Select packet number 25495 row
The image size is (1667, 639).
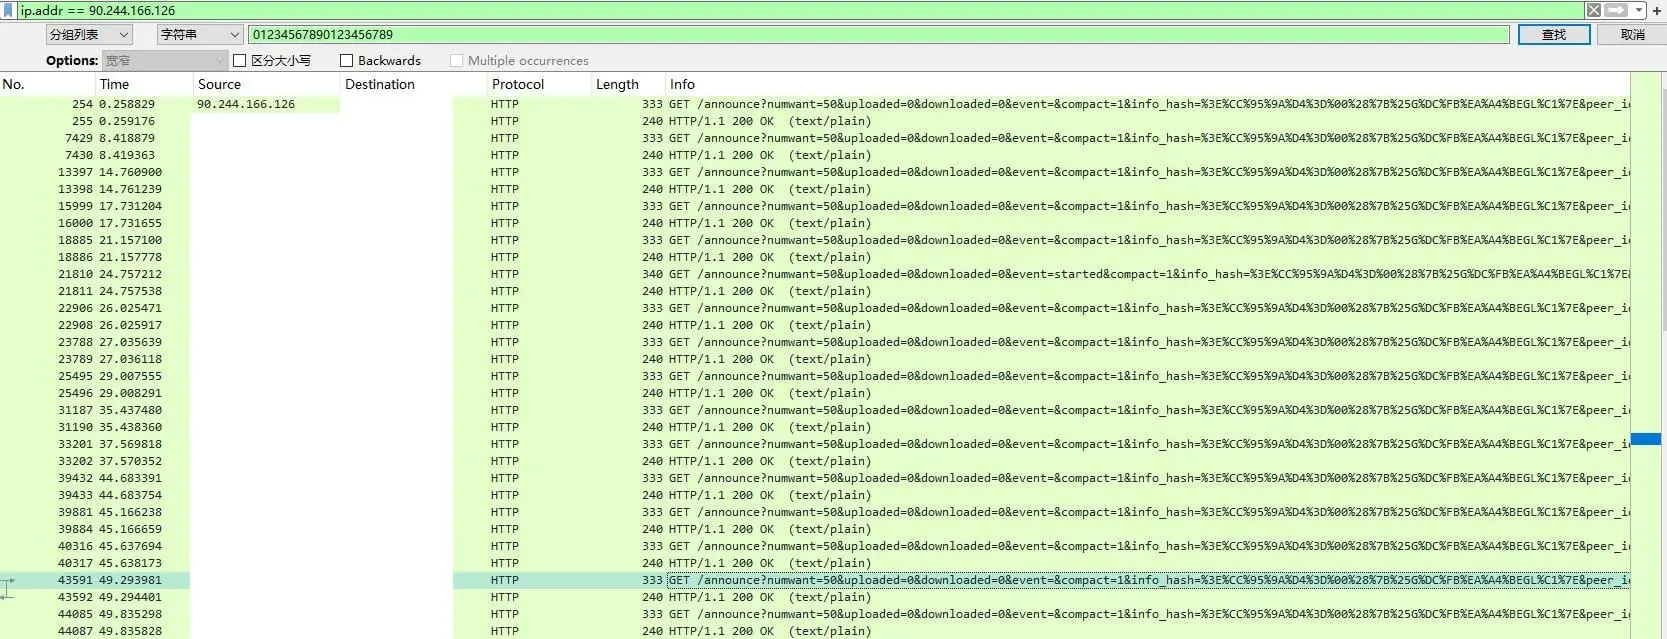click(815, 376)
